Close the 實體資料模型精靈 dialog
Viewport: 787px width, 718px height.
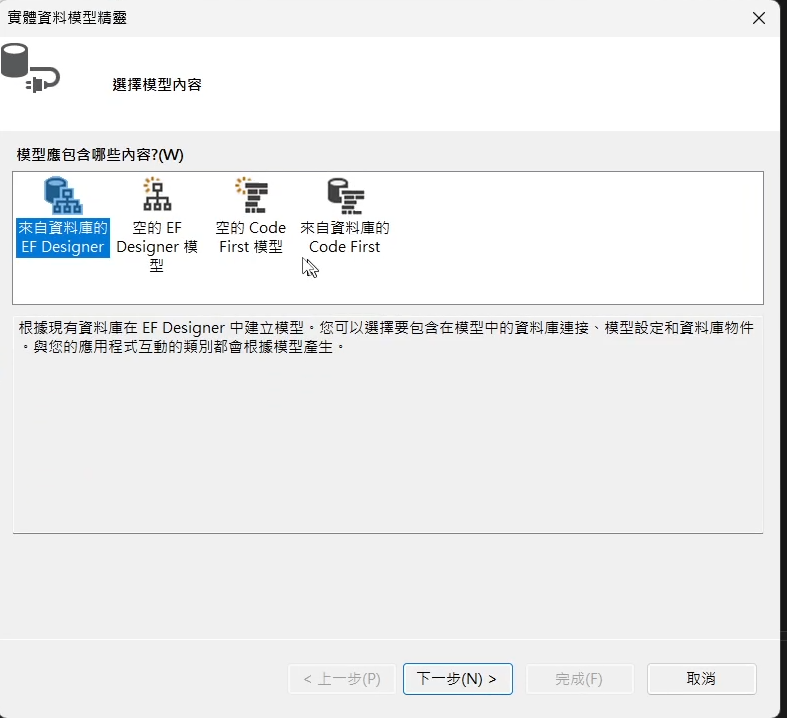759,18
